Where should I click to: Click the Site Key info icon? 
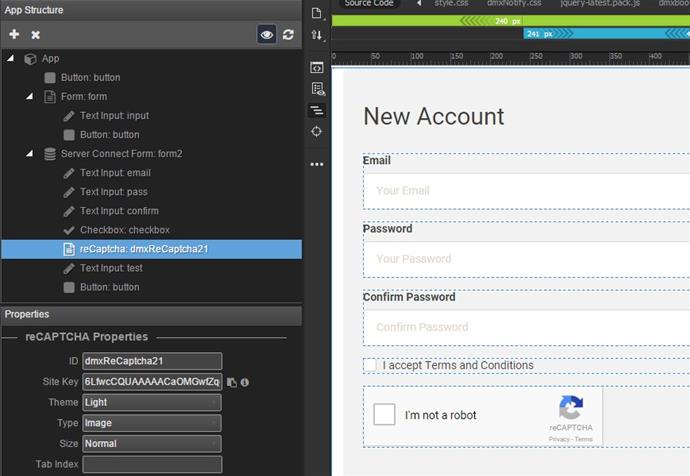click(245, 382)
